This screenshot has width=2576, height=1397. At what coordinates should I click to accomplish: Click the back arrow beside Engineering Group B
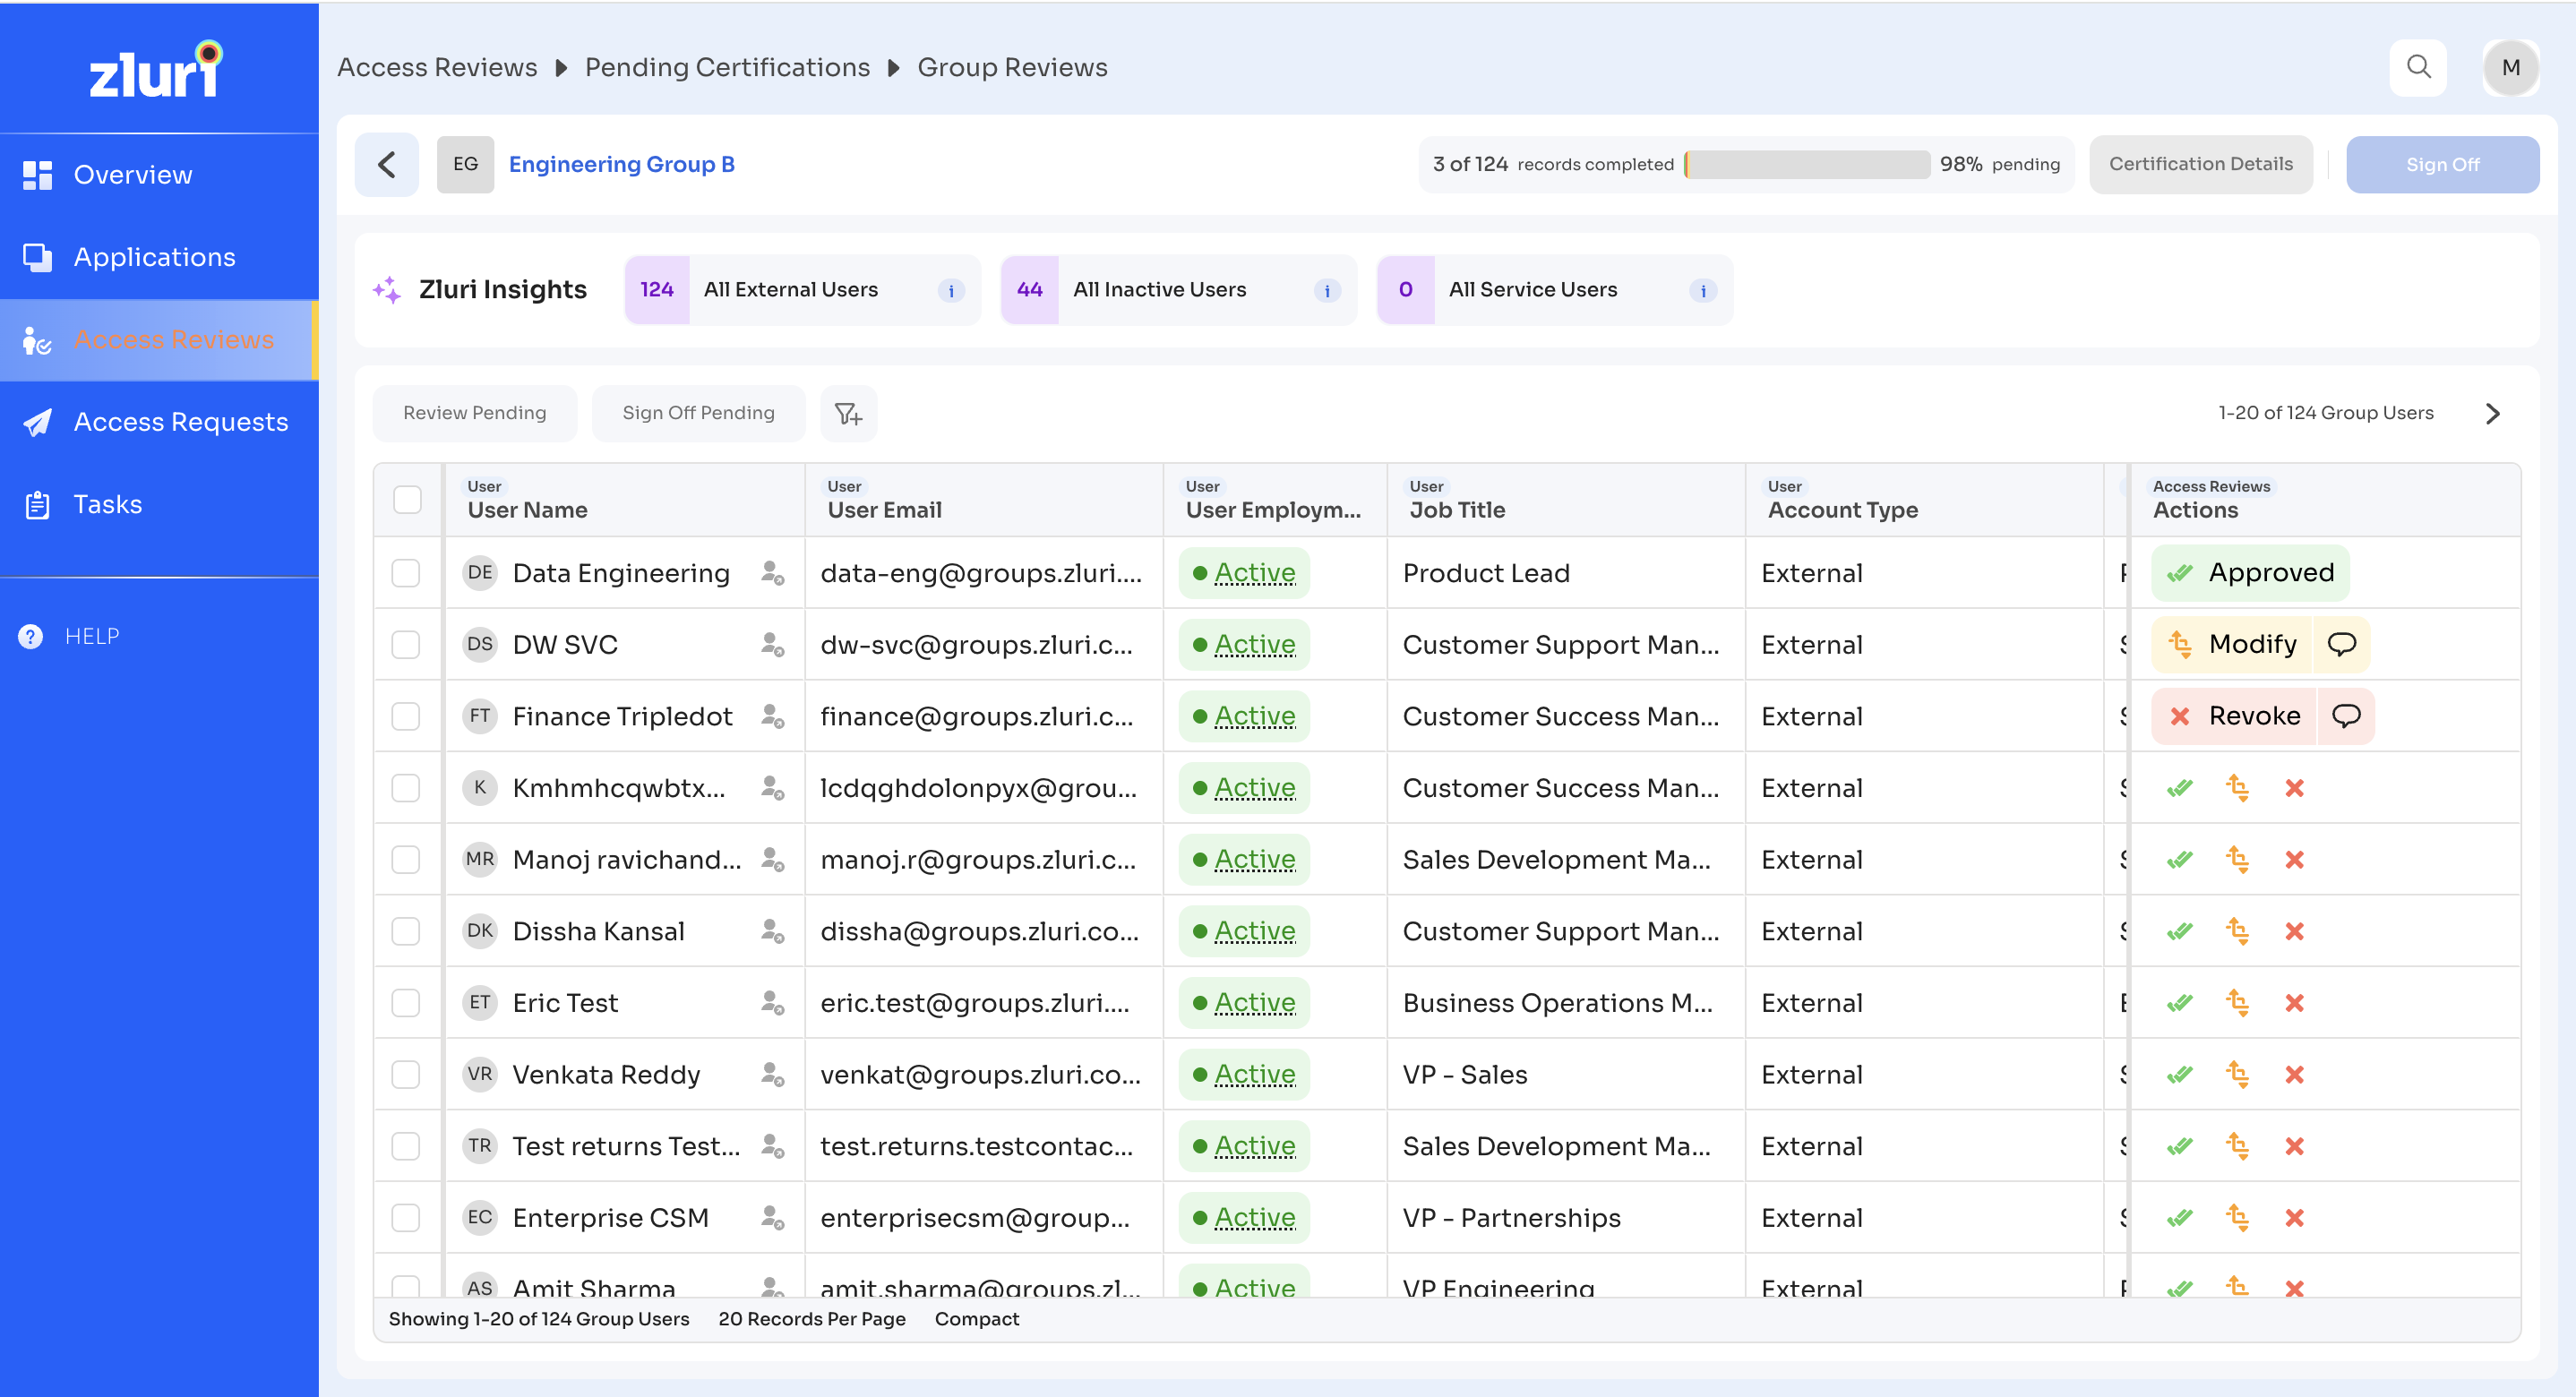387,164
